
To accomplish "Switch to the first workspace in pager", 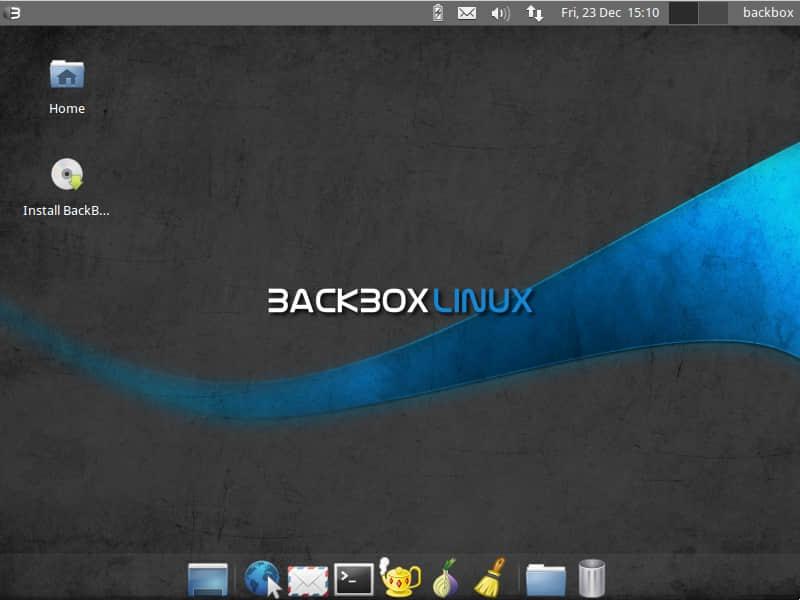I will (683, 13).
